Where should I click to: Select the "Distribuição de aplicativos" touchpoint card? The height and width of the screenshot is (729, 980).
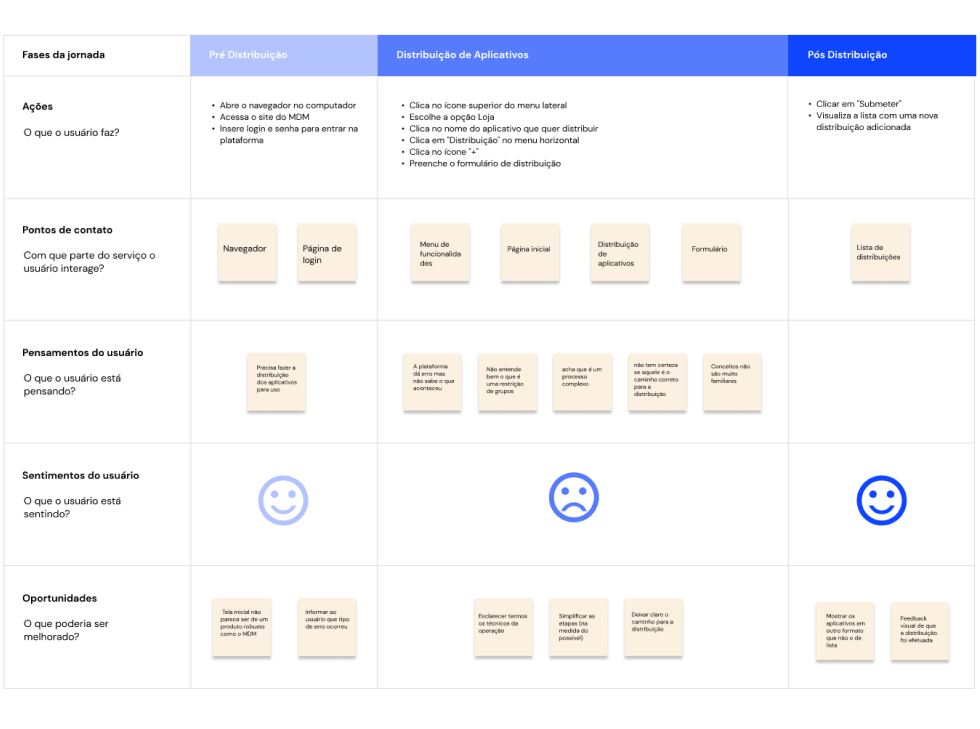[619, 253]
